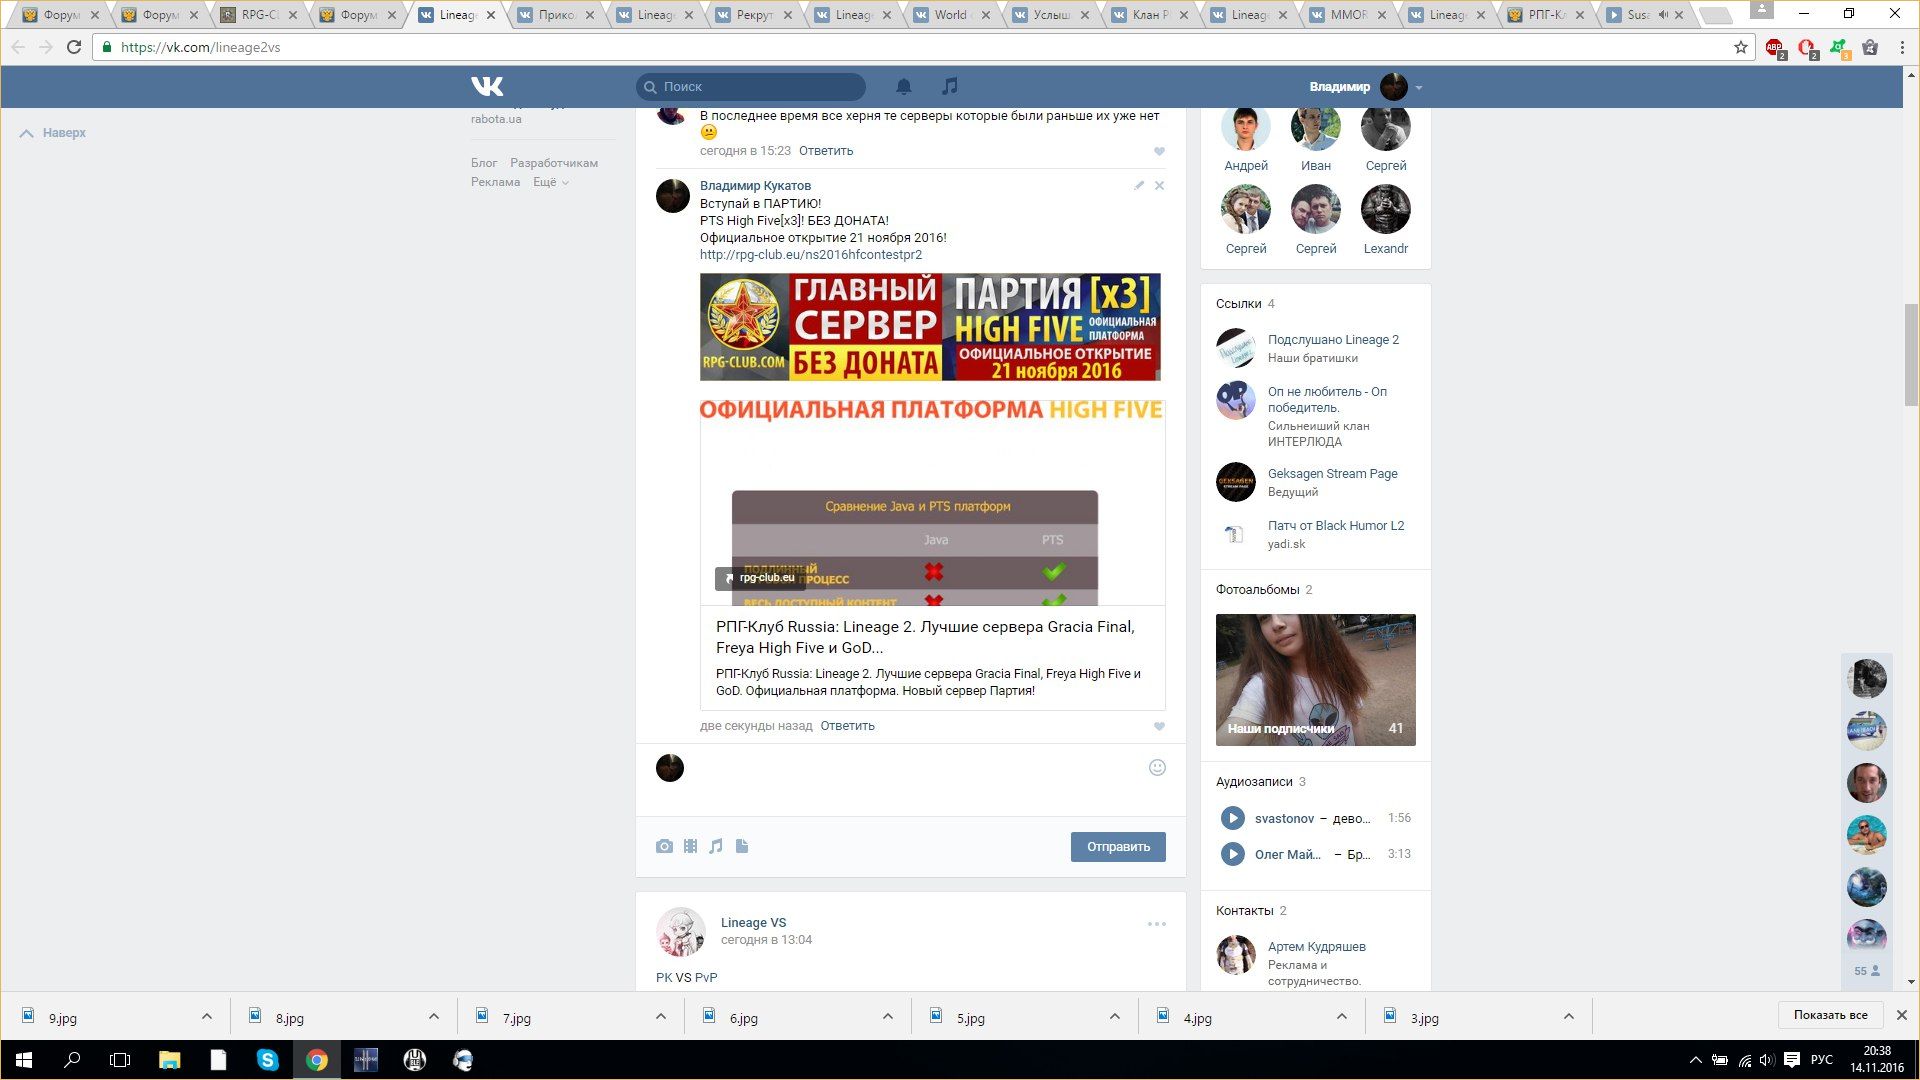Open Владимир Кукатов profile name

[755, 186]
